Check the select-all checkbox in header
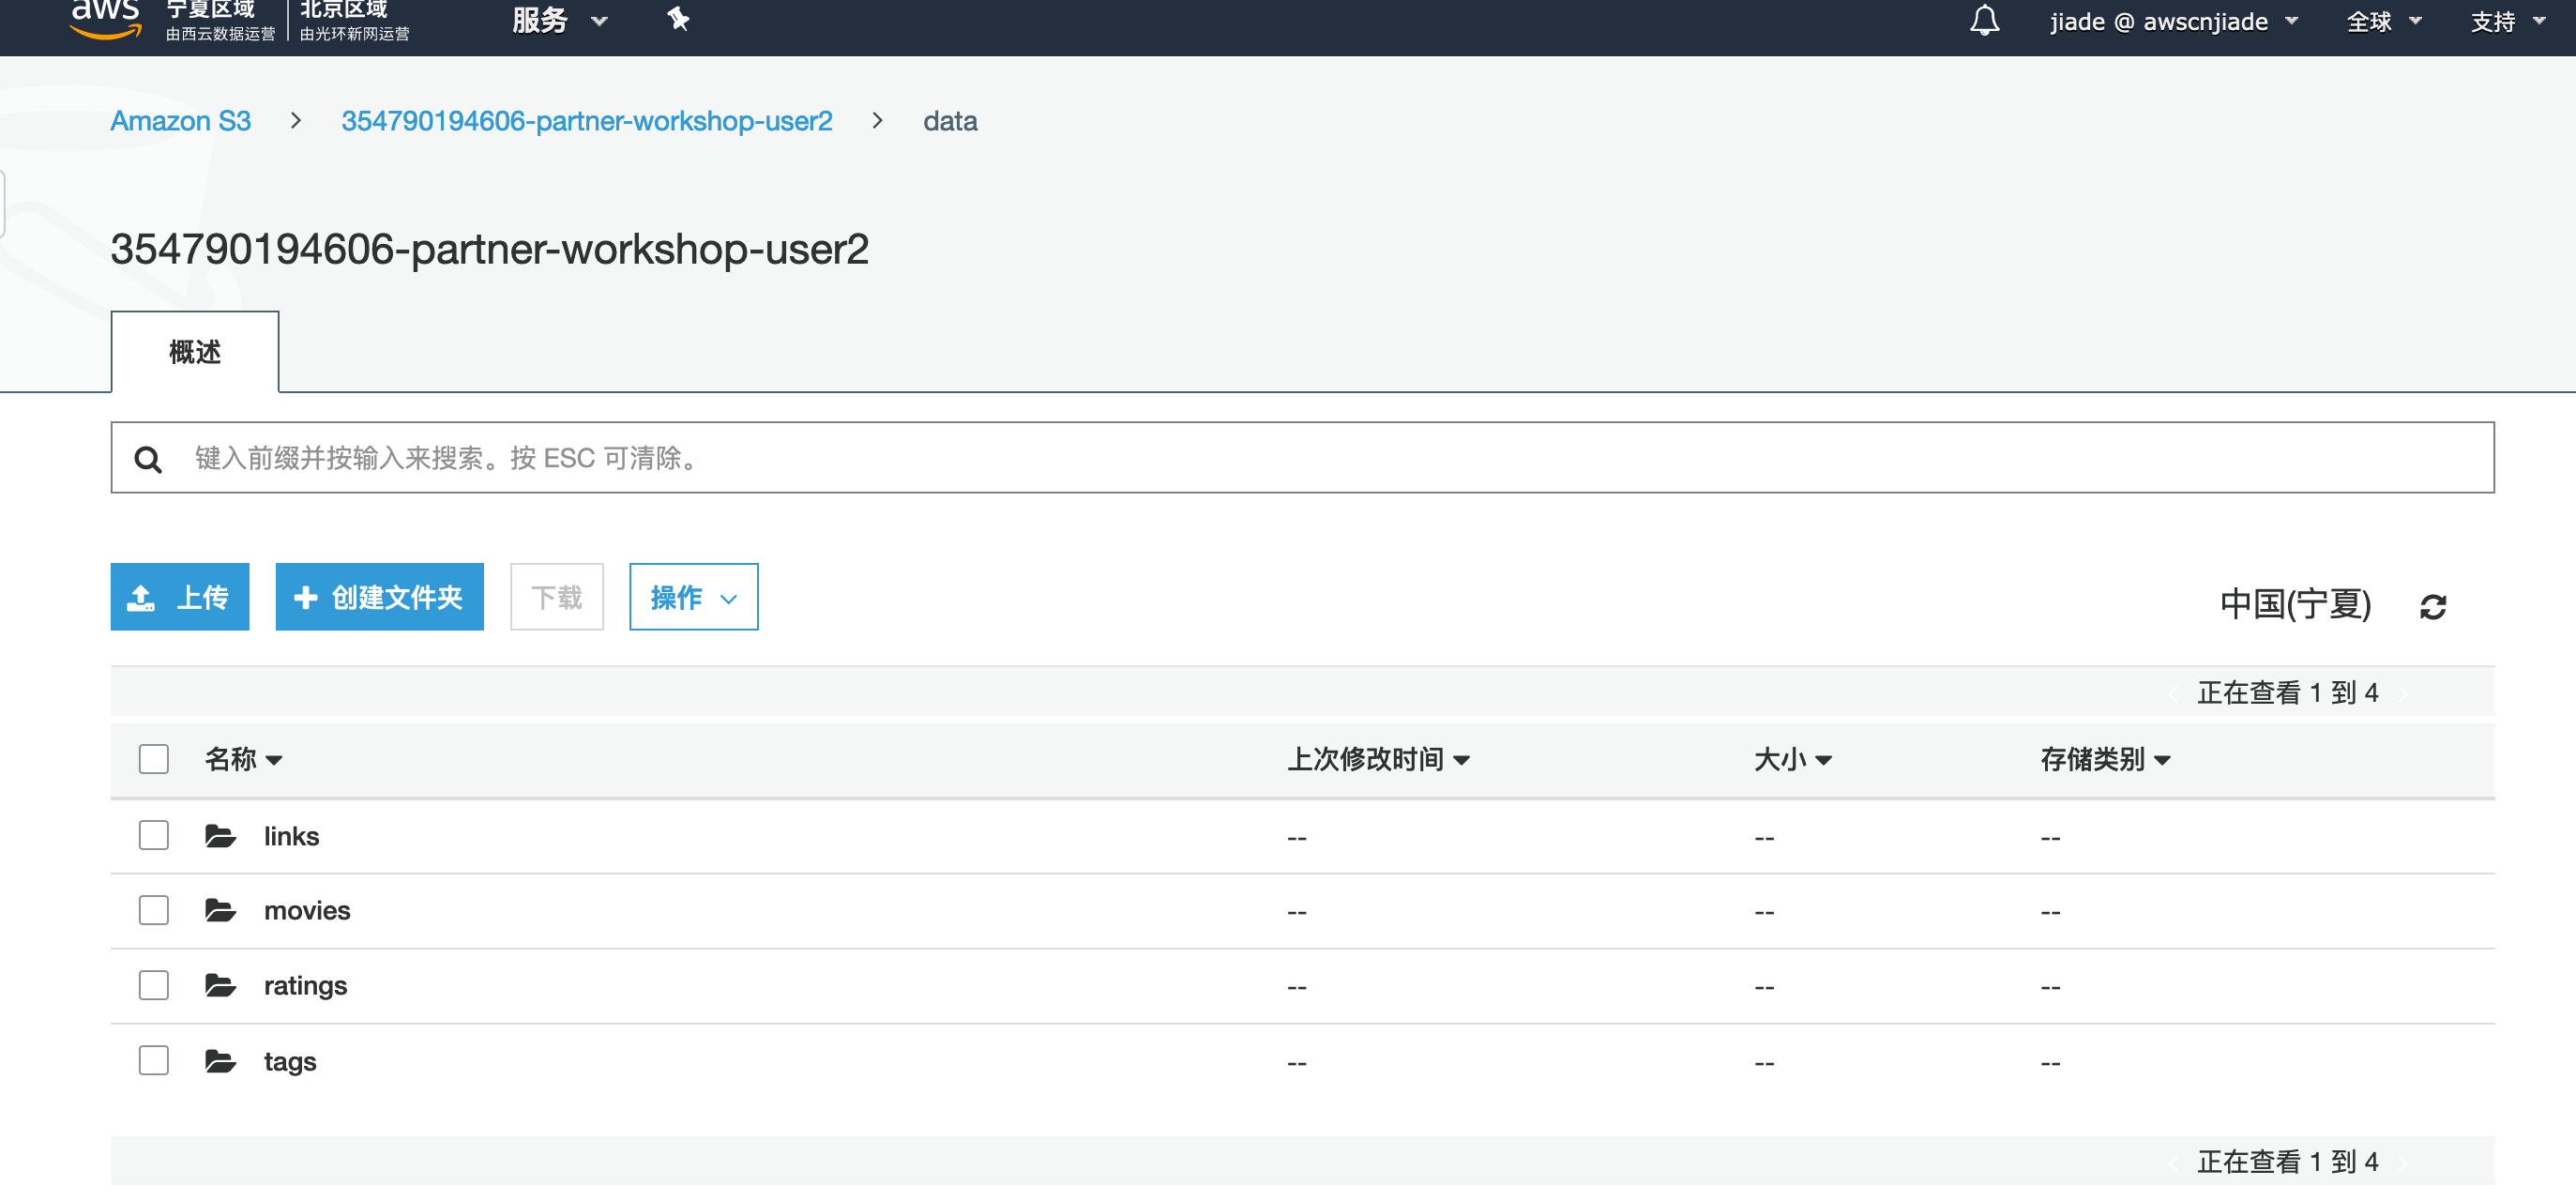The width and height of the screenshot is (2576, 1201). click(x=153, y=759)
